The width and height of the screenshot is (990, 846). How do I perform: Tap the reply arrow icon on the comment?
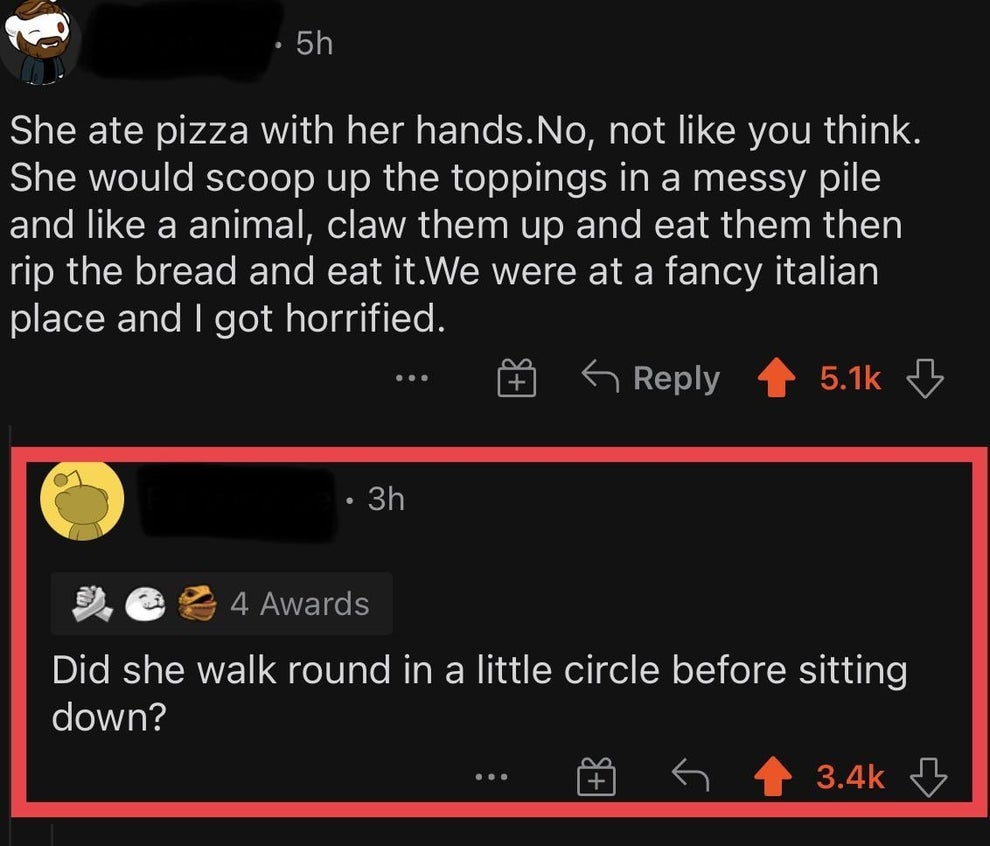691,774
